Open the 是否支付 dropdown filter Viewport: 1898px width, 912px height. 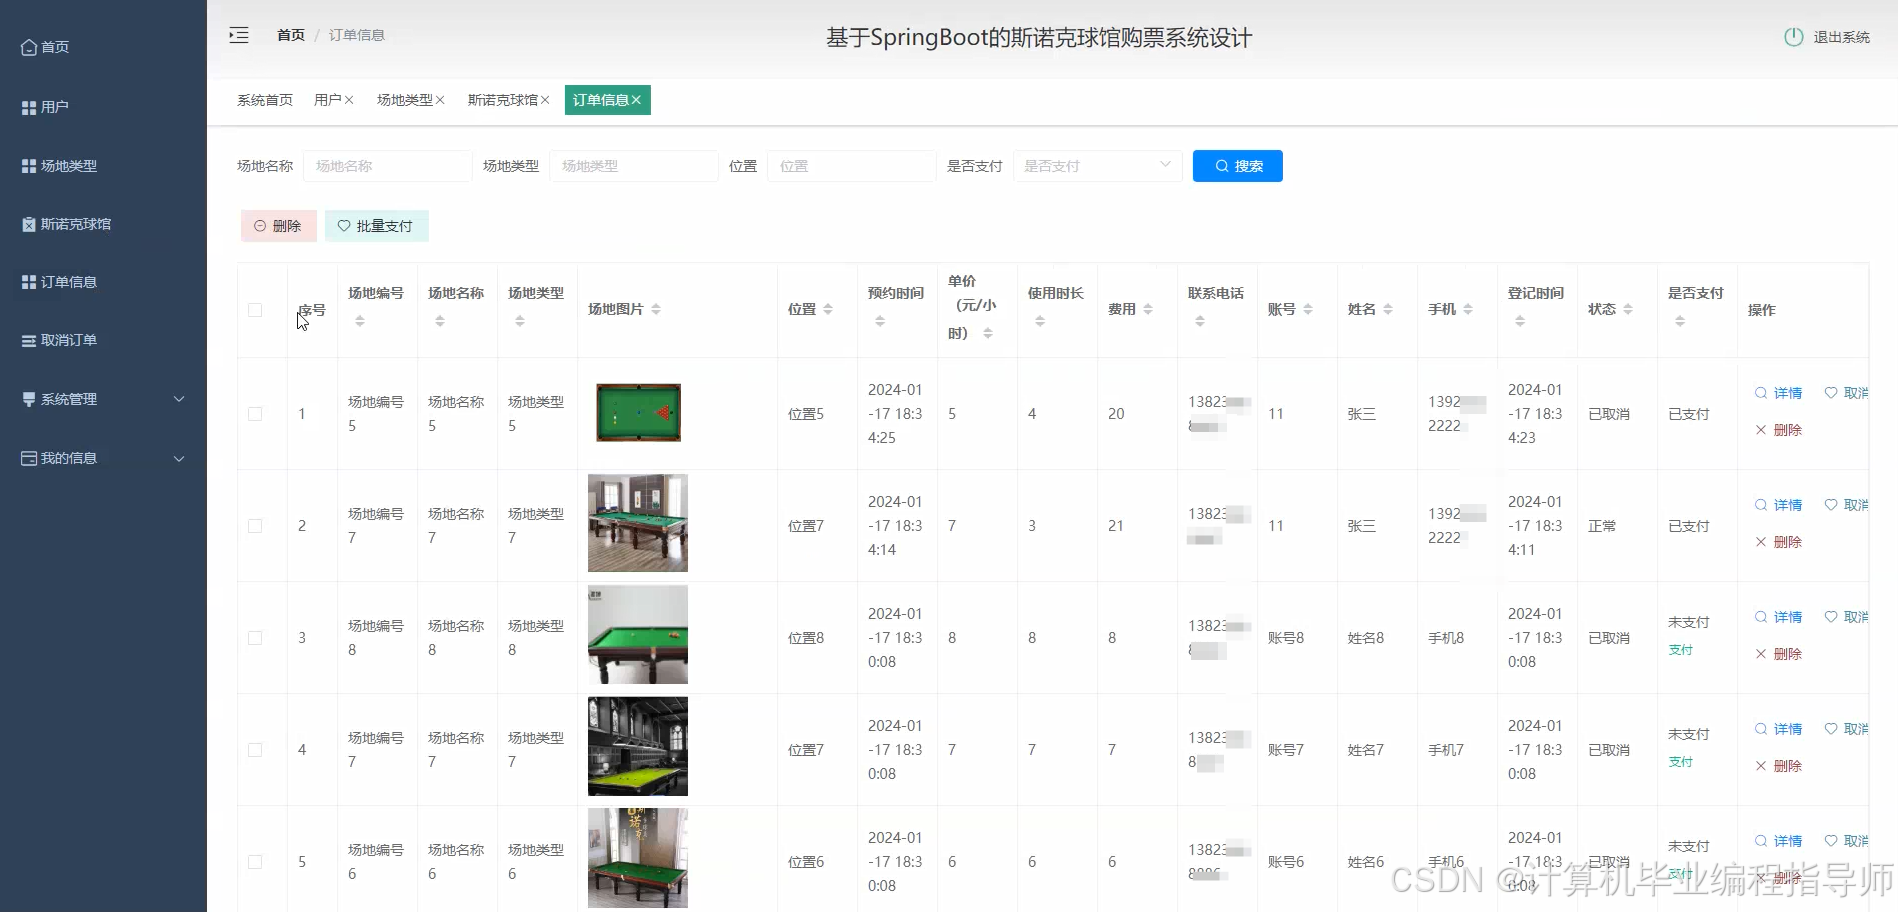(x=1097, y=165)
